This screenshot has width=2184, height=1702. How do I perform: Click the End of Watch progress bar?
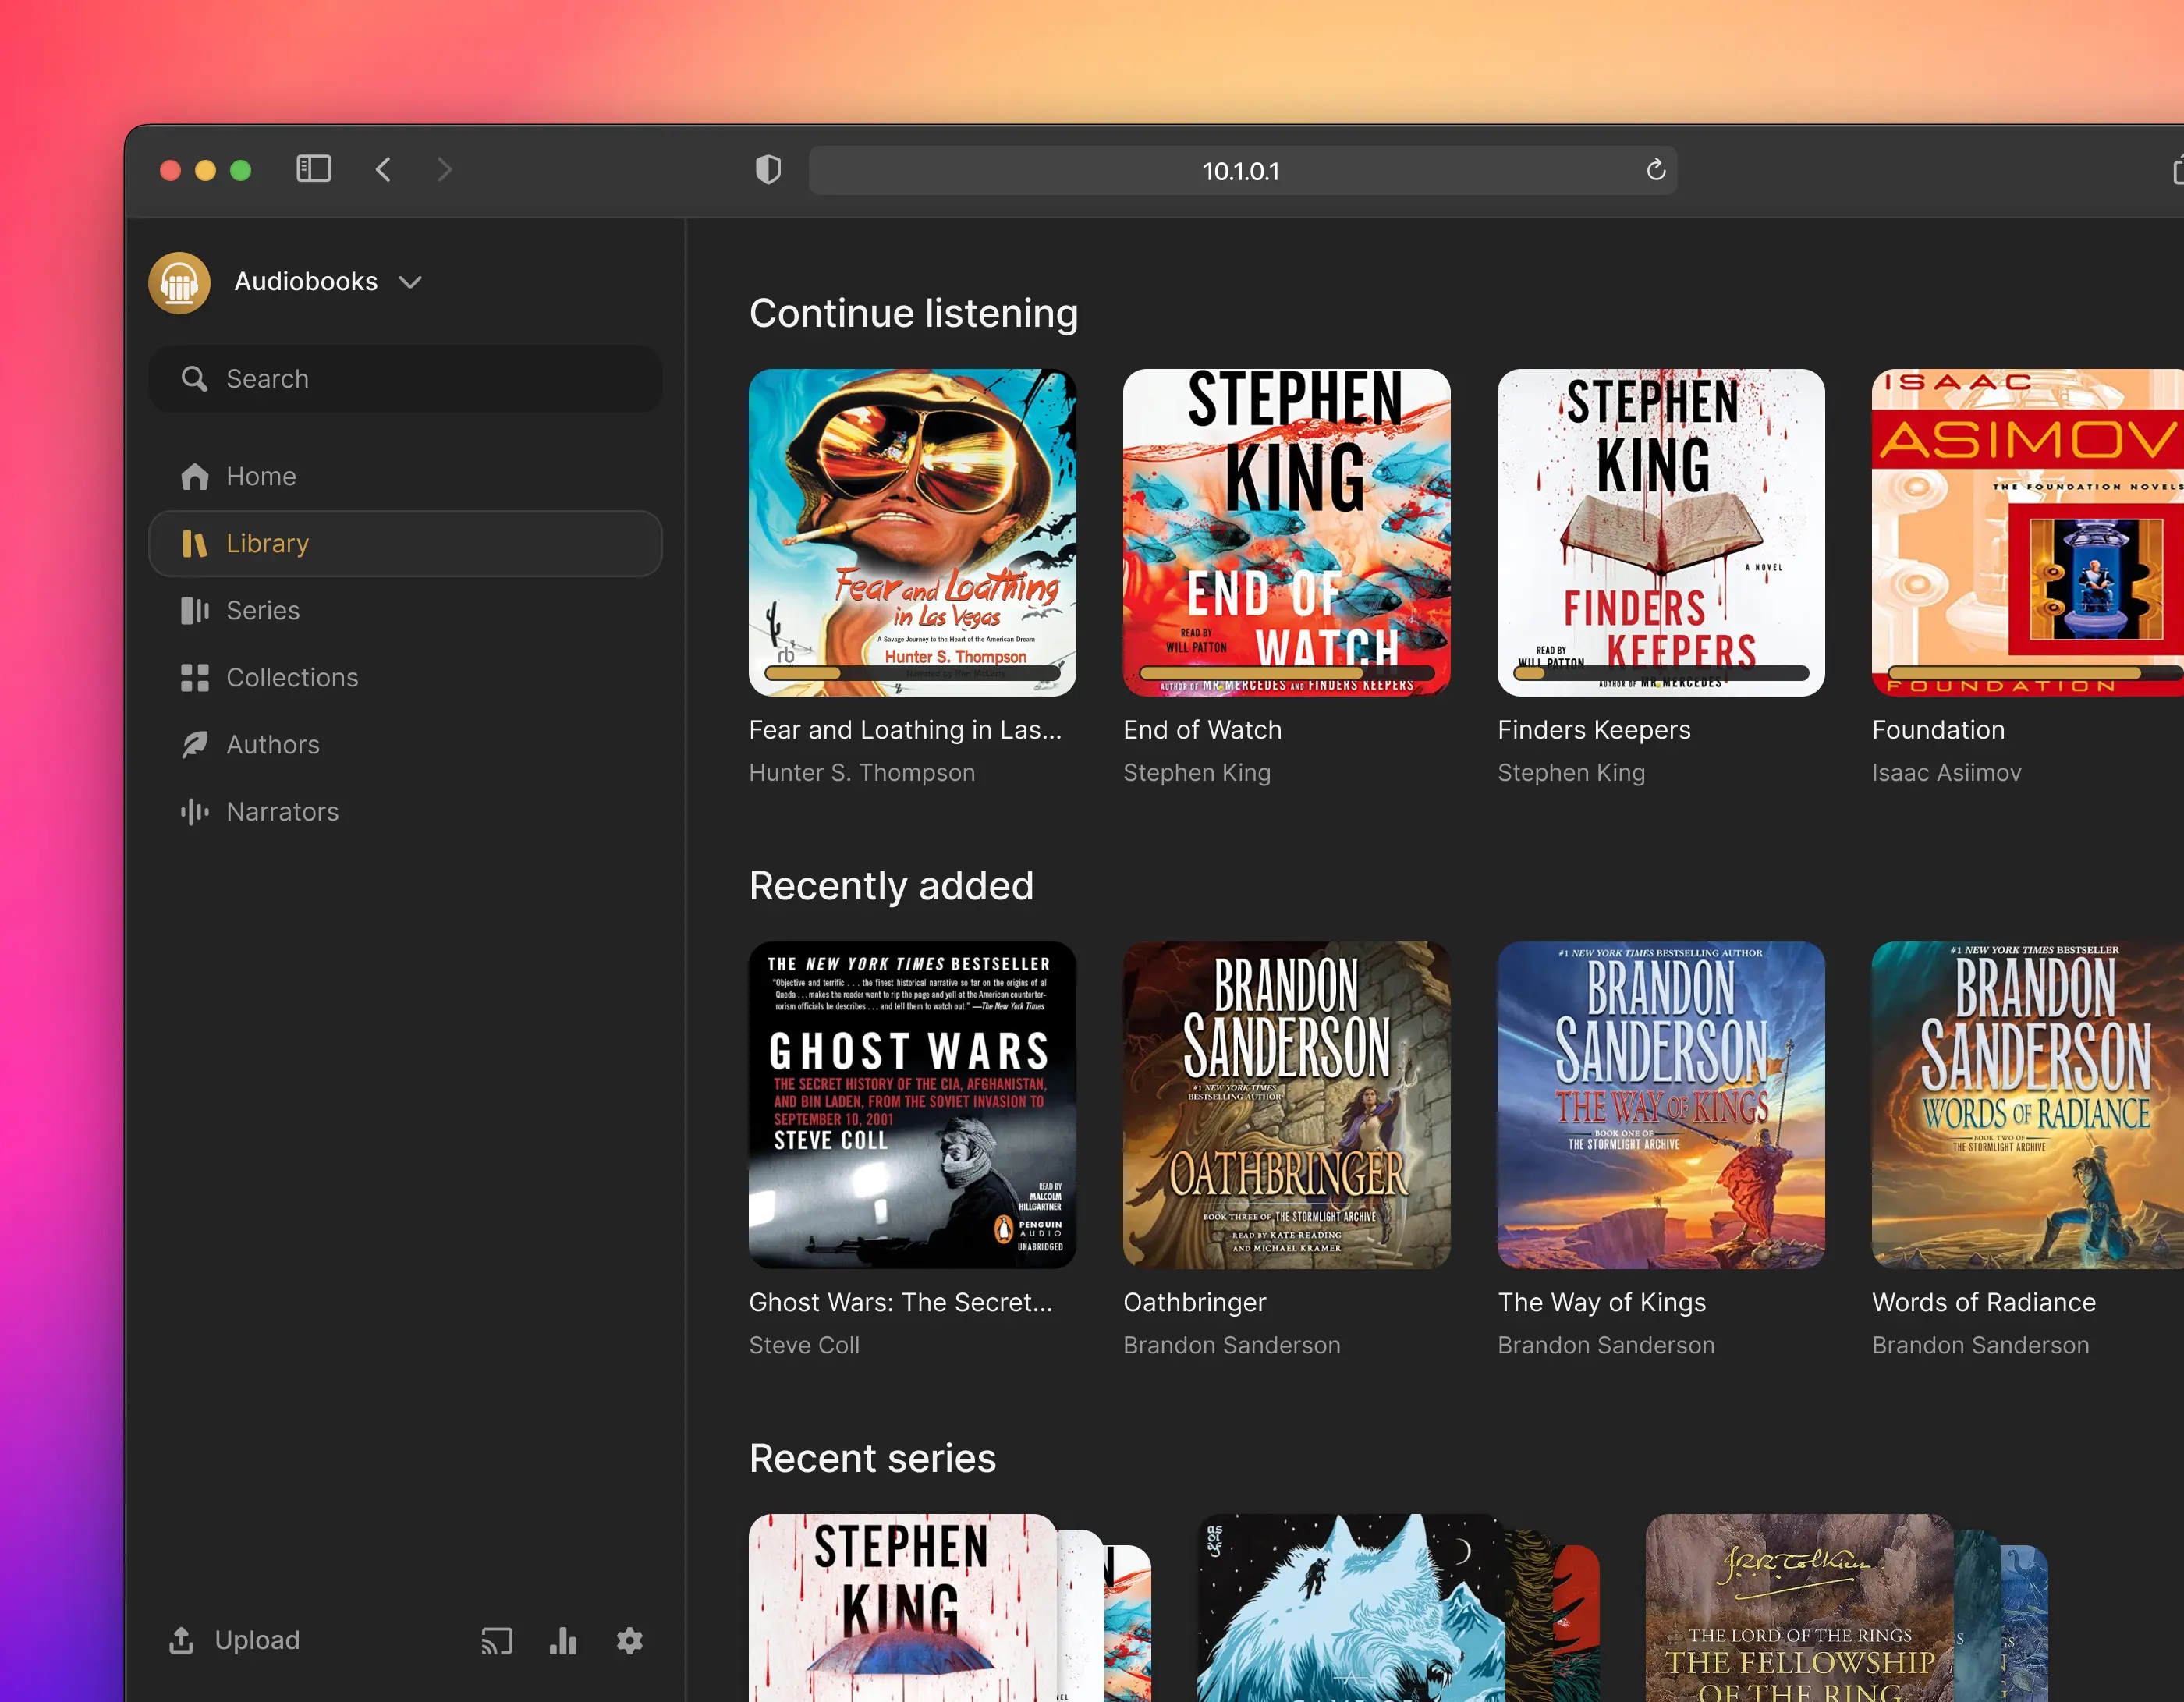tap(1286, 673)
